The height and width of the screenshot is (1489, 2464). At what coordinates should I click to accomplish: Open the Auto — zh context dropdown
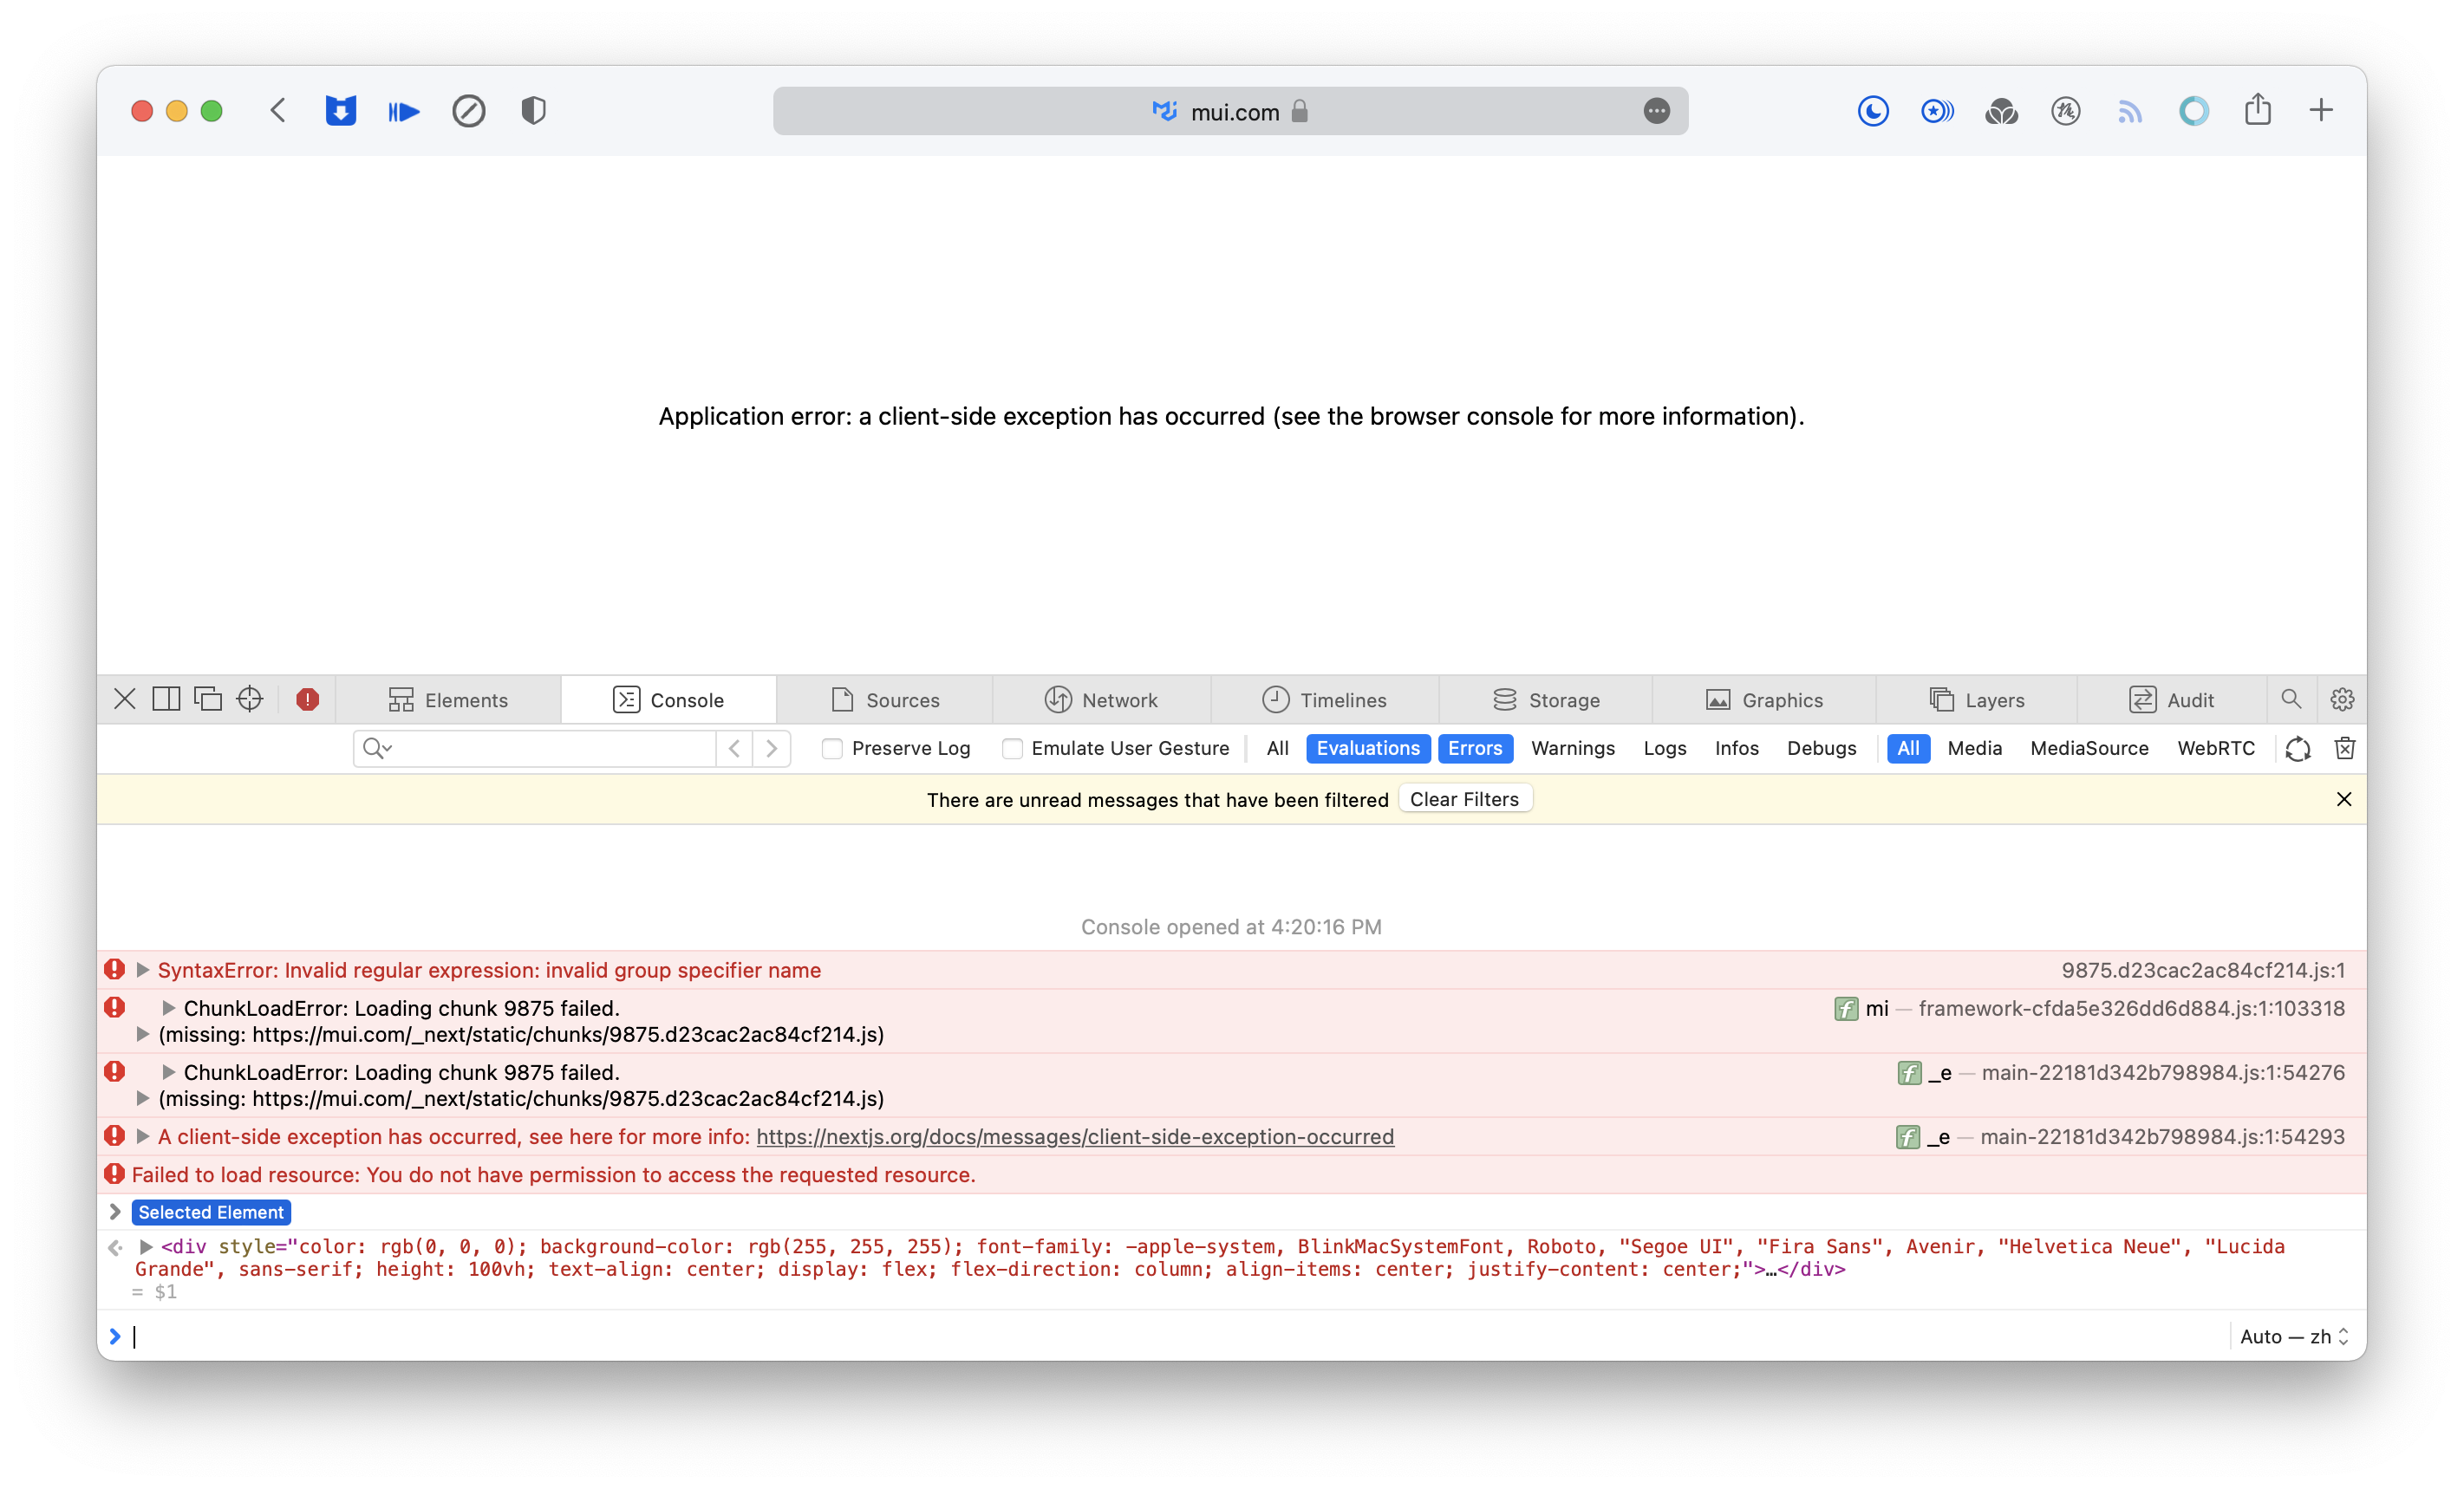pos(2294,1337)
